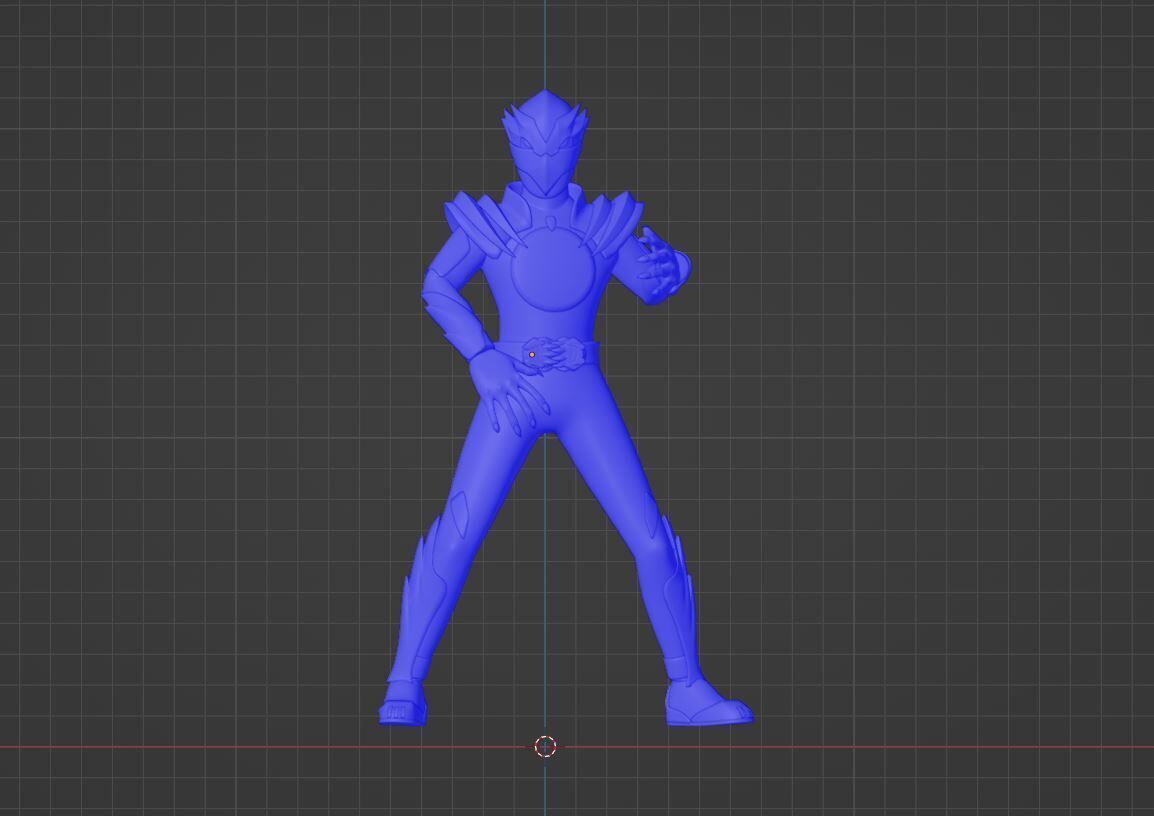Click the orange object origin dot on belt

pyautogui.click(x=532, y=355)
